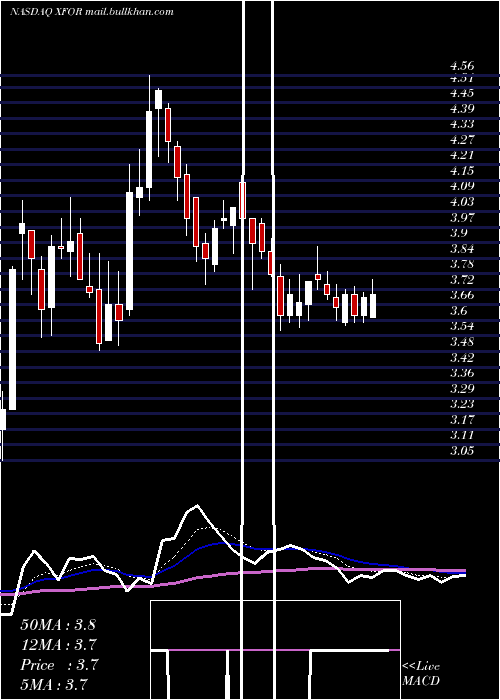
Task: Select the 3.29 price axis label
Action: [x=462, y=388]
